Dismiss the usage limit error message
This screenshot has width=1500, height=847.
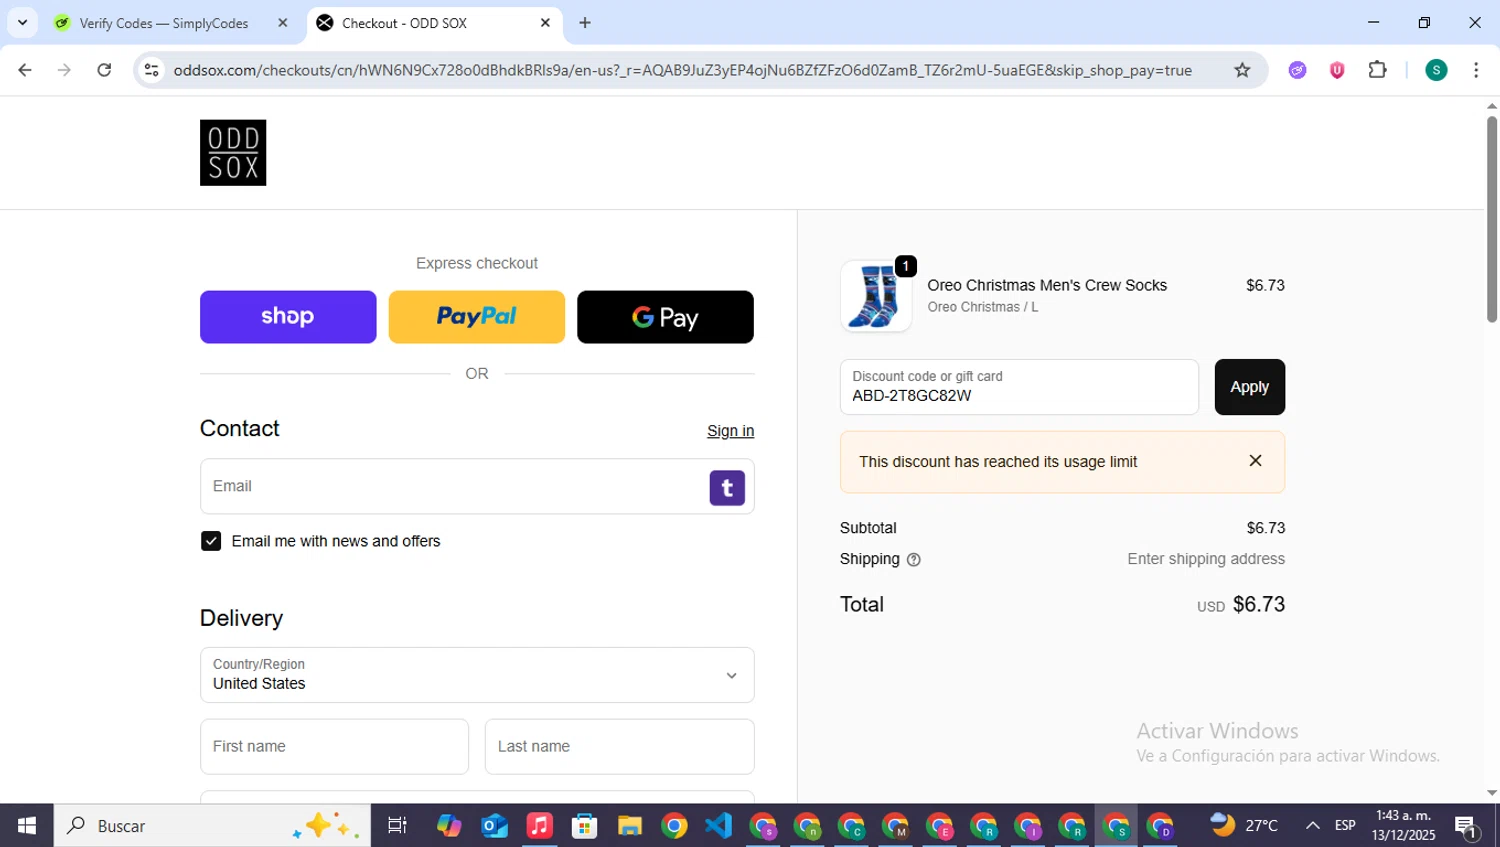coord(1255,461)
